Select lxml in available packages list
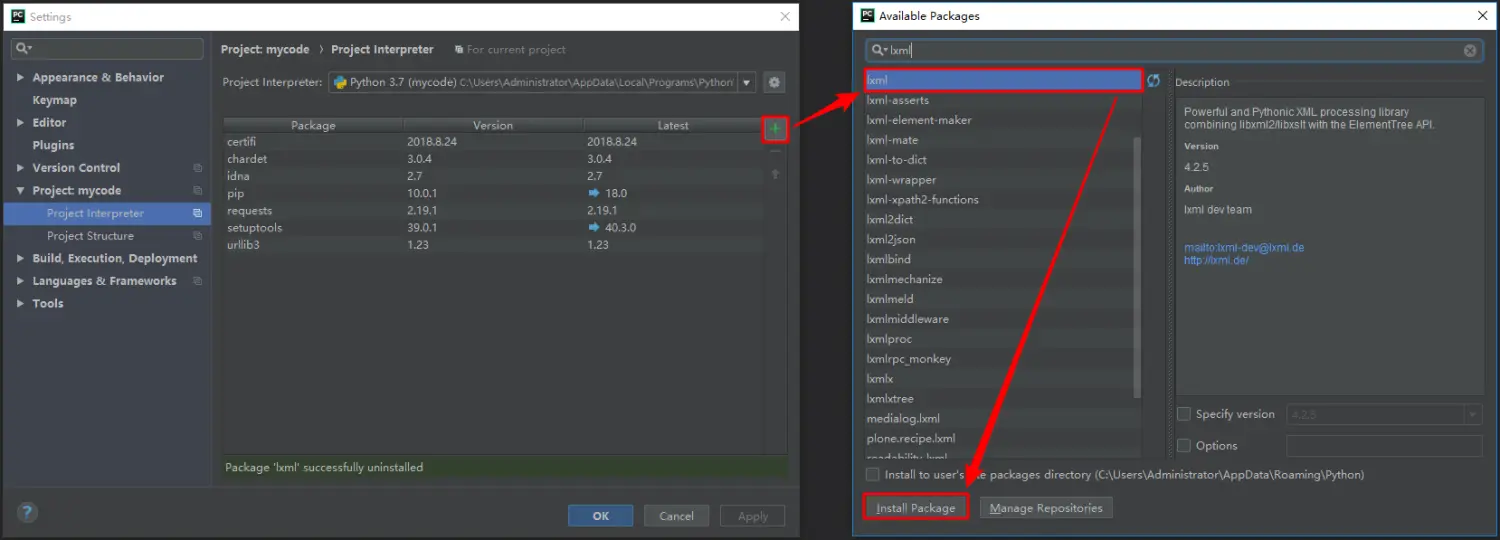 1003,80
